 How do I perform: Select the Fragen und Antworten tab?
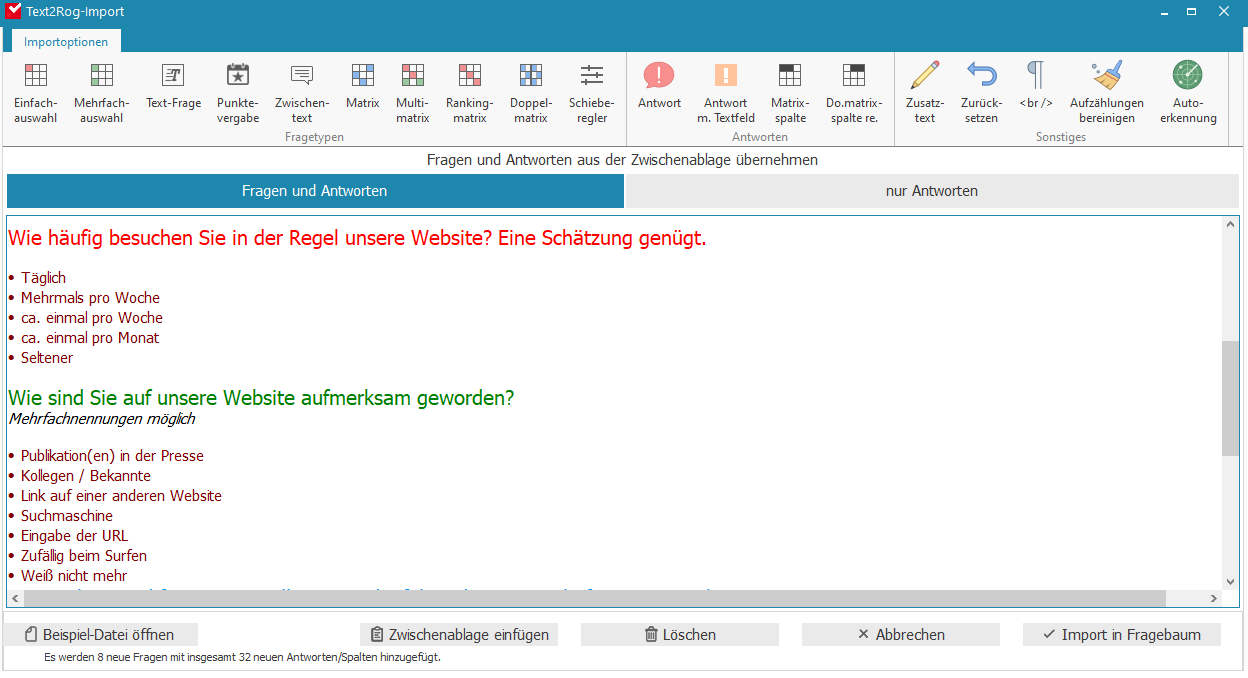[x=314, y=190]
